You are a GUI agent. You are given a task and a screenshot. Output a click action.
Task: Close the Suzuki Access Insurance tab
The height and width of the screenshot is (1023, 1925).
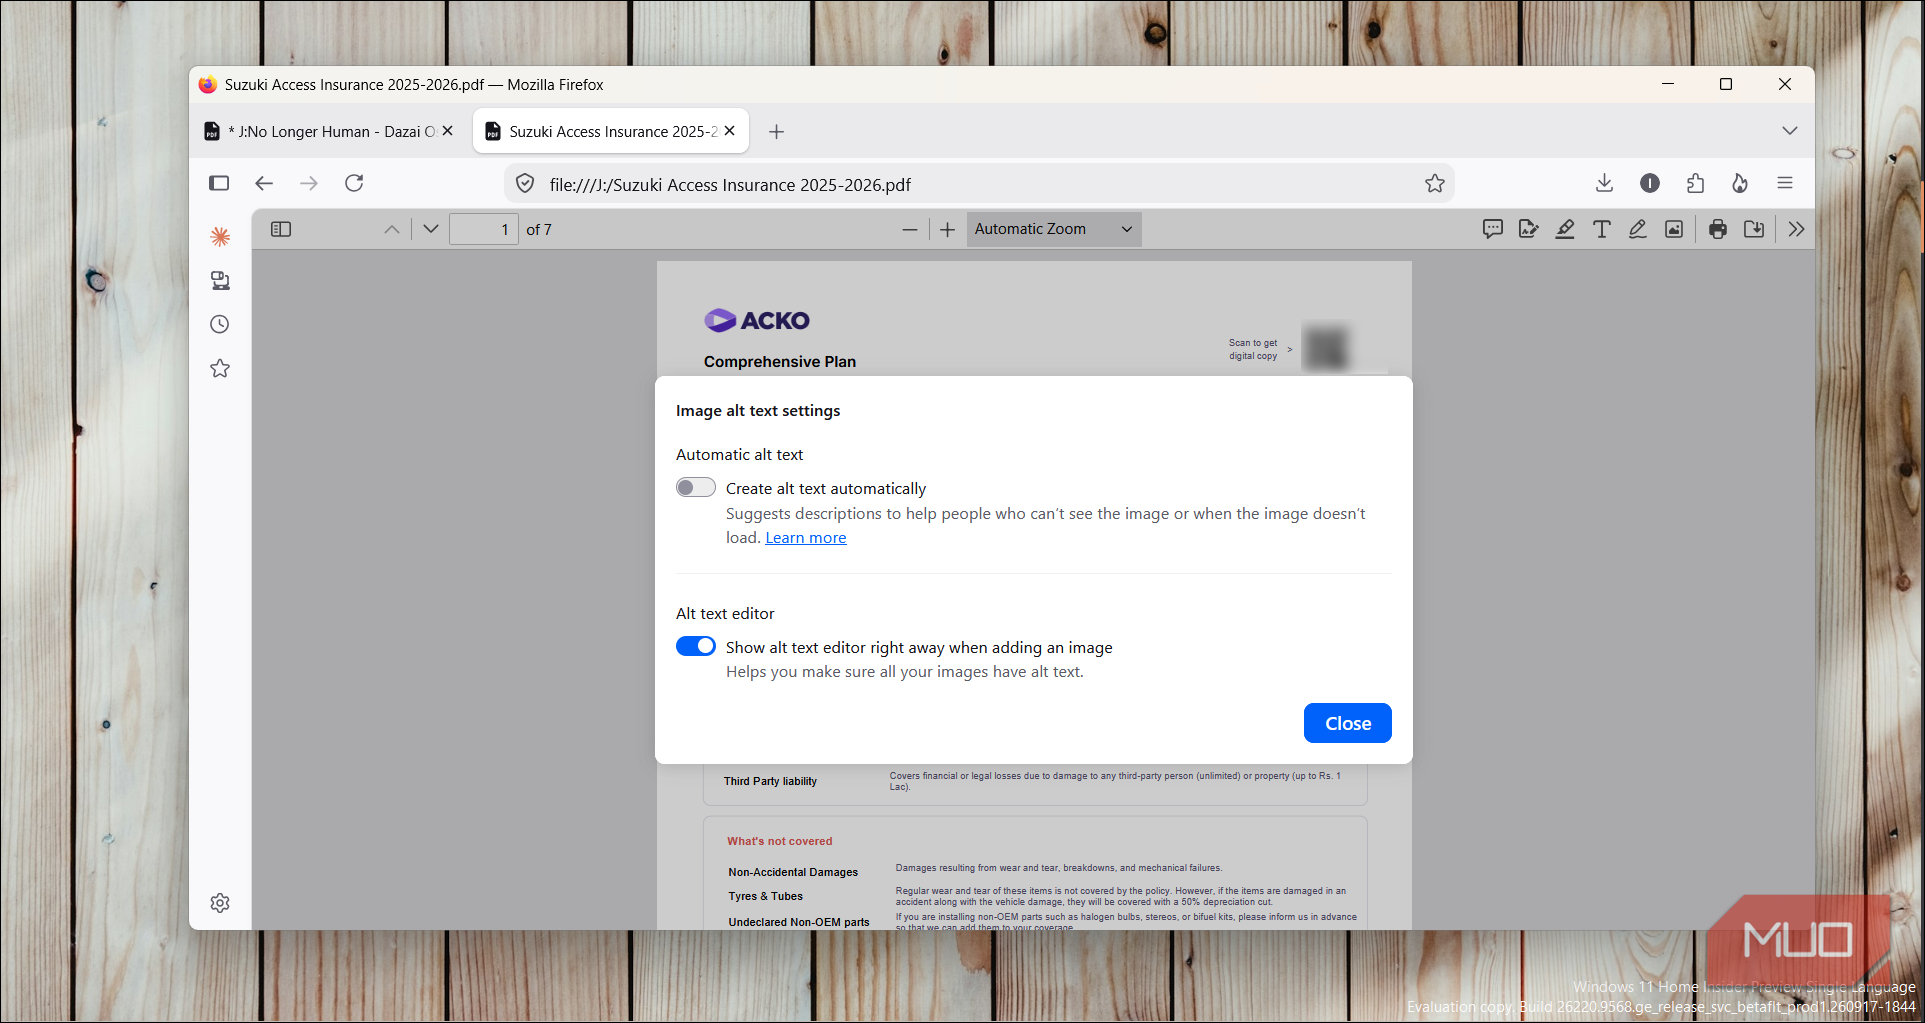pos(730,131)
